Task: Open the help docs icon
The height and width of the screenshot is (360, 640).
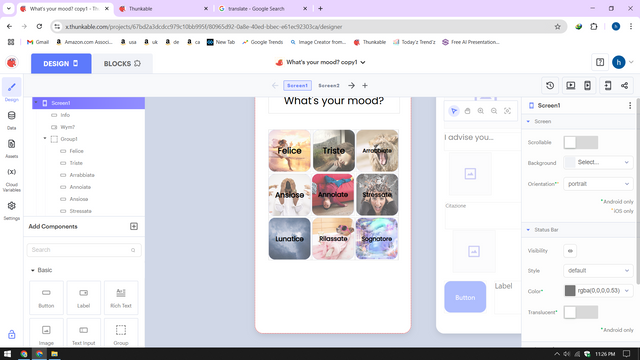Action: pyautogui.click(x=600, y=62)
